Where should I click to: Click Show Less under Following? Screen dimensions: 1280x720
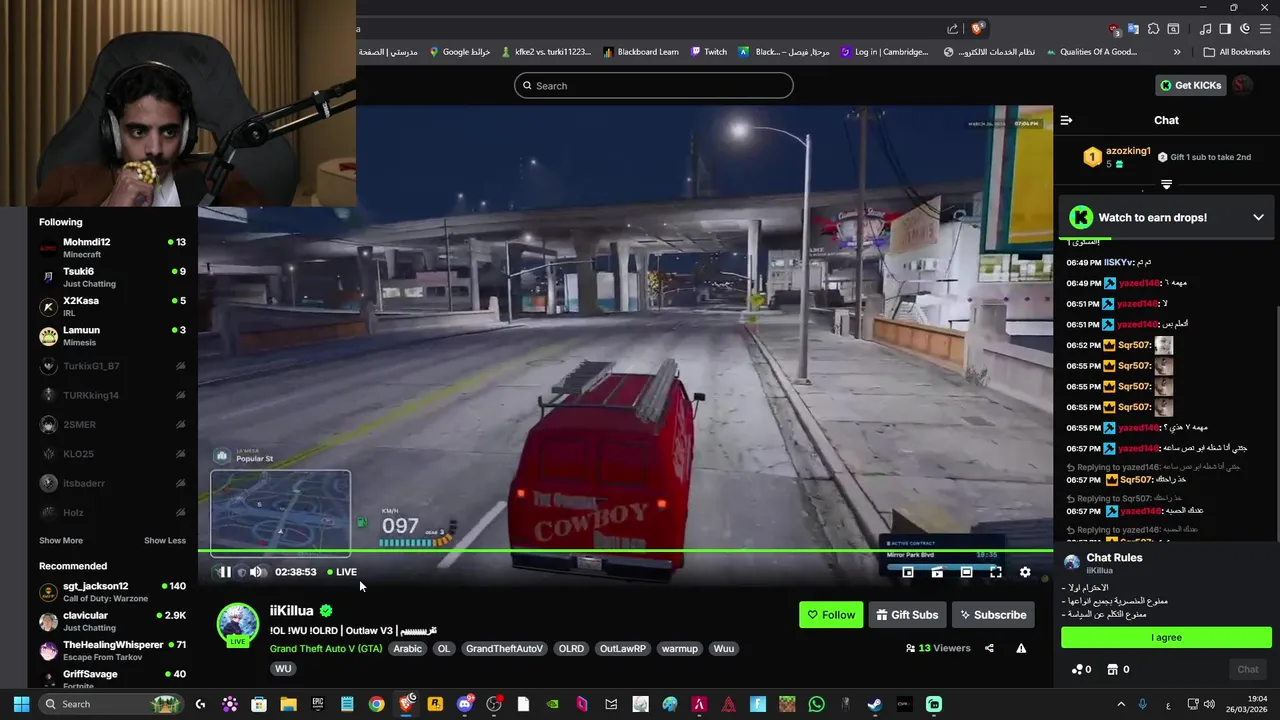[x=165, y=541]
